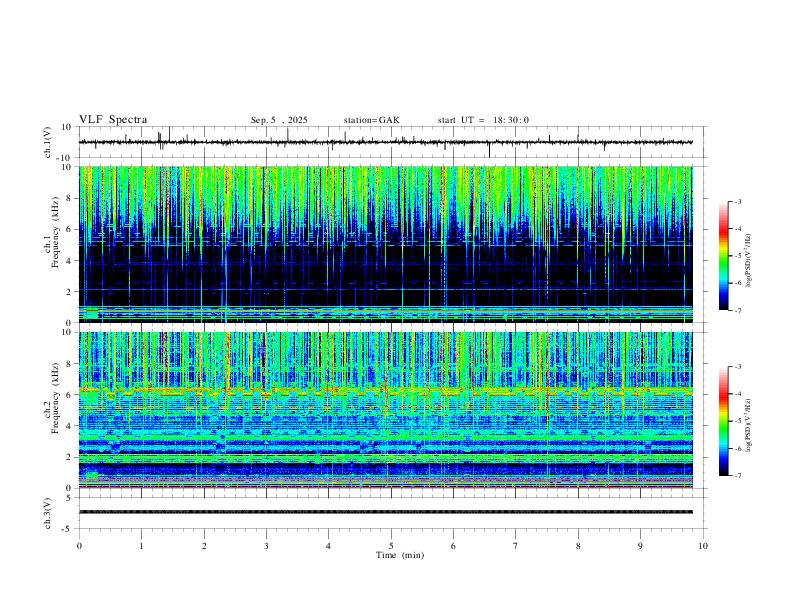Click the 'Time (min)' axis label
Screen dimensions: 792x612
[x=400, y=555]
